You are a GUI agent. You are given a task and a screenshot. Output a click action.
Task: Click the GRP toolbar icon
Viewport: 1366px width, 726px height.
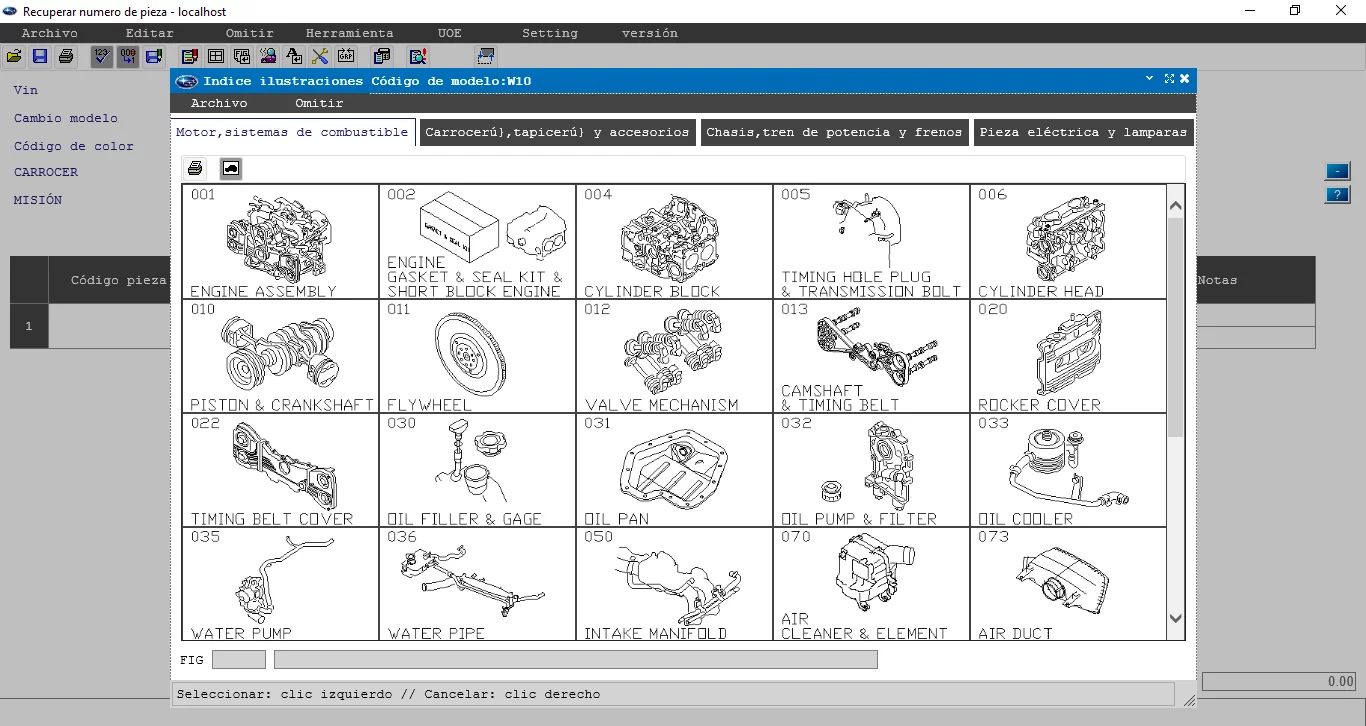346,57
